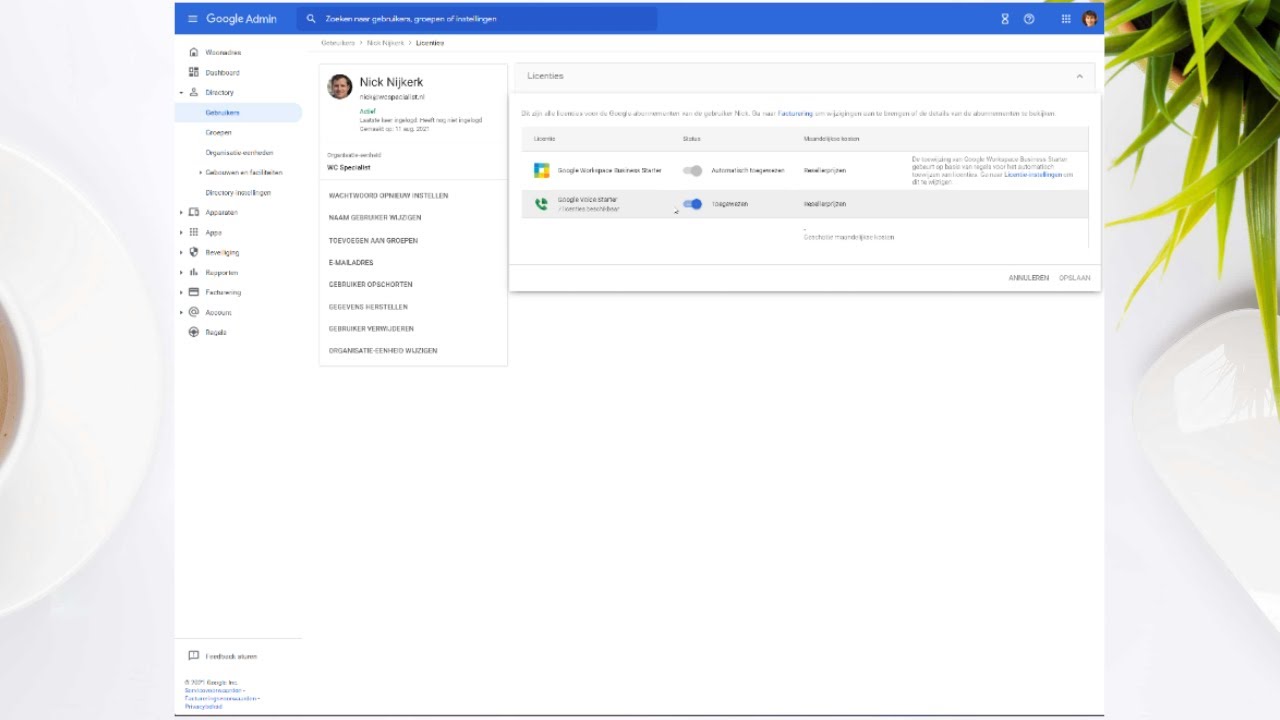Screen dimensions: 1280x720
Task: Toggle the Google Voice Starter license switch
Action: click(x=693, y=204)
